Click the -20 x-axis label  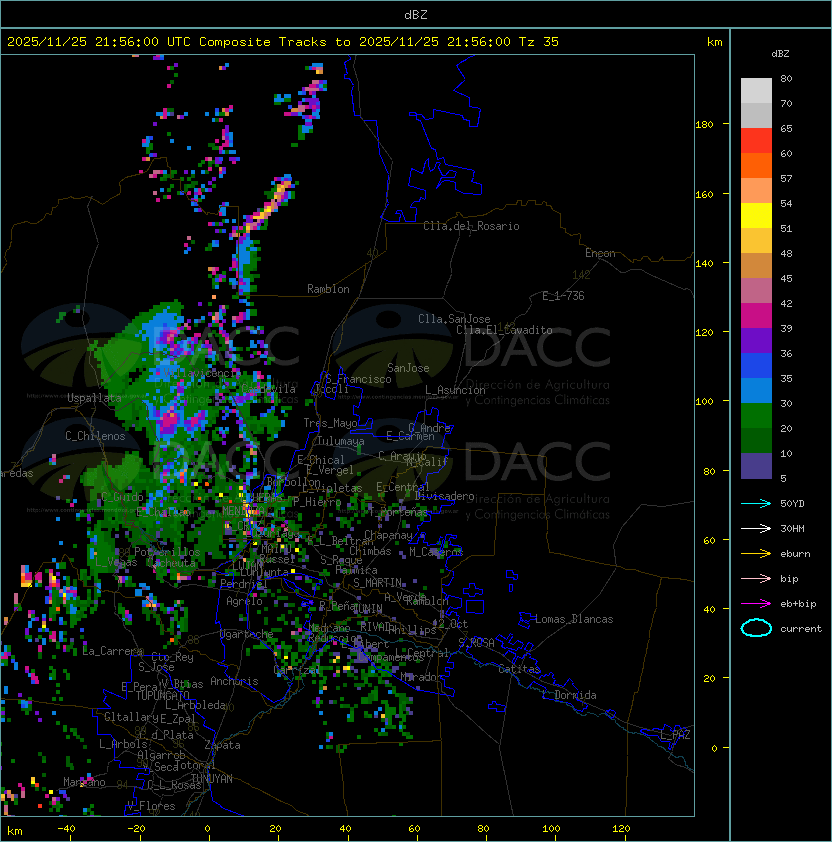136,829
